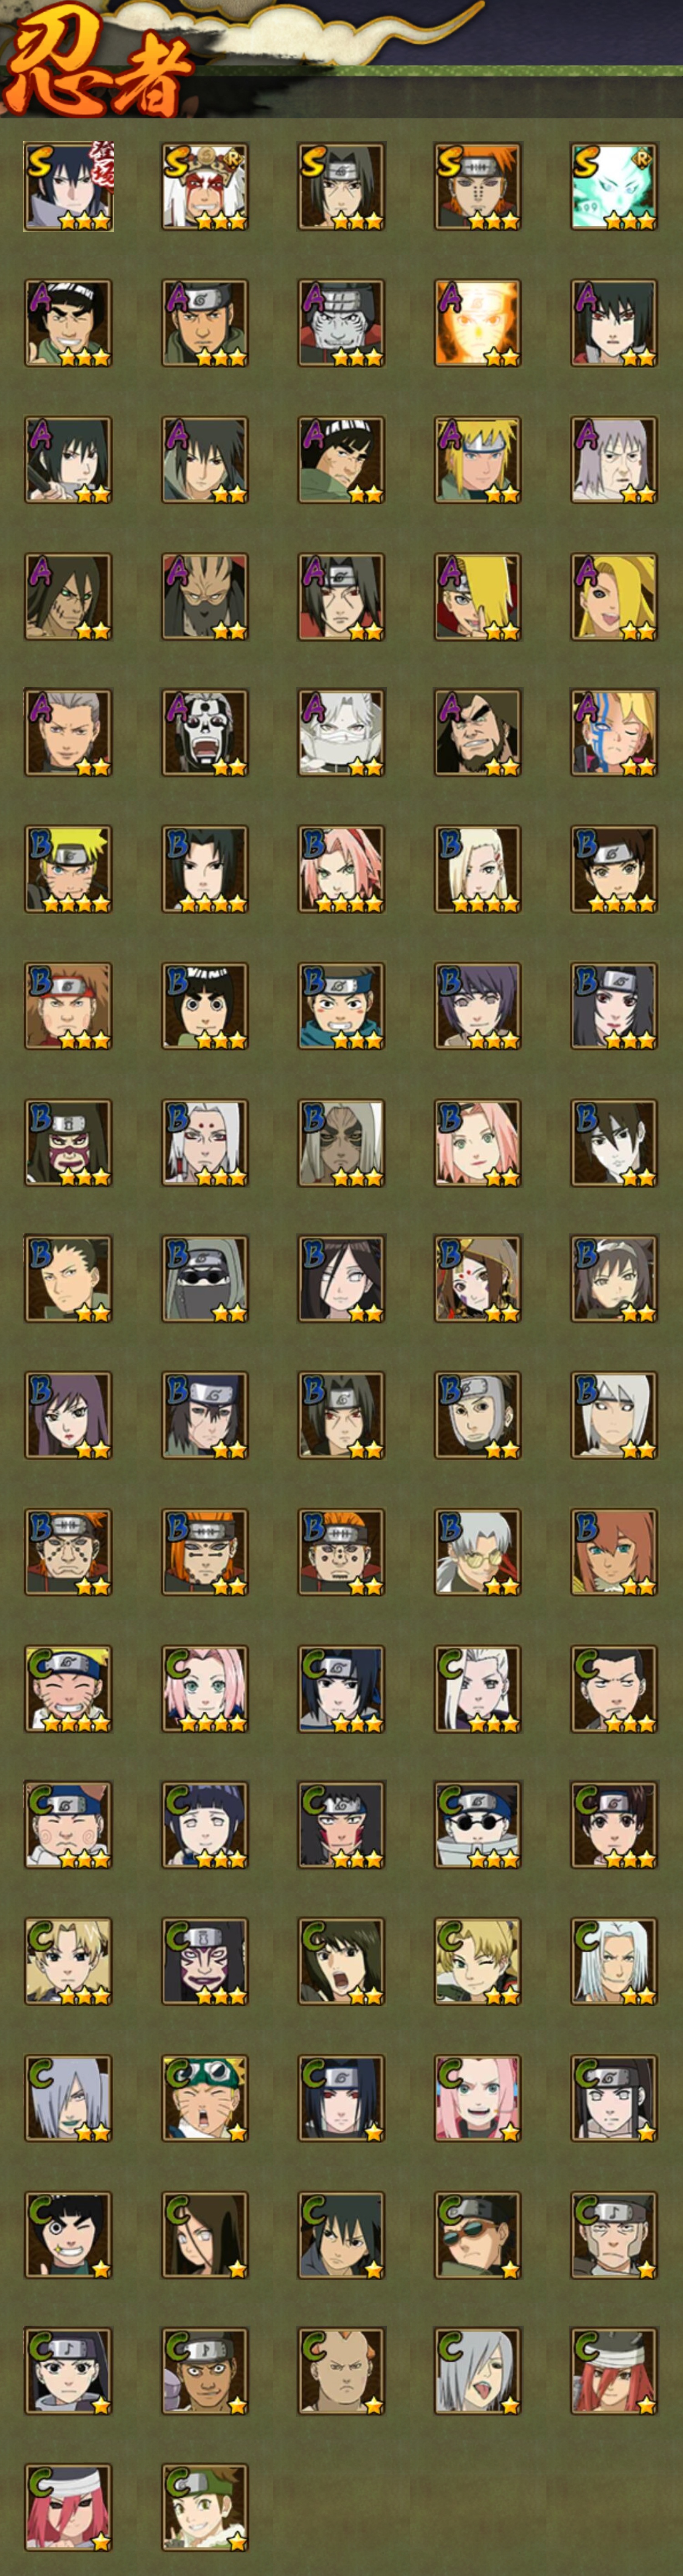Pick the glowing cyan S-rank ninja
Screen dimensions: 683x2576
pos(614,186)
